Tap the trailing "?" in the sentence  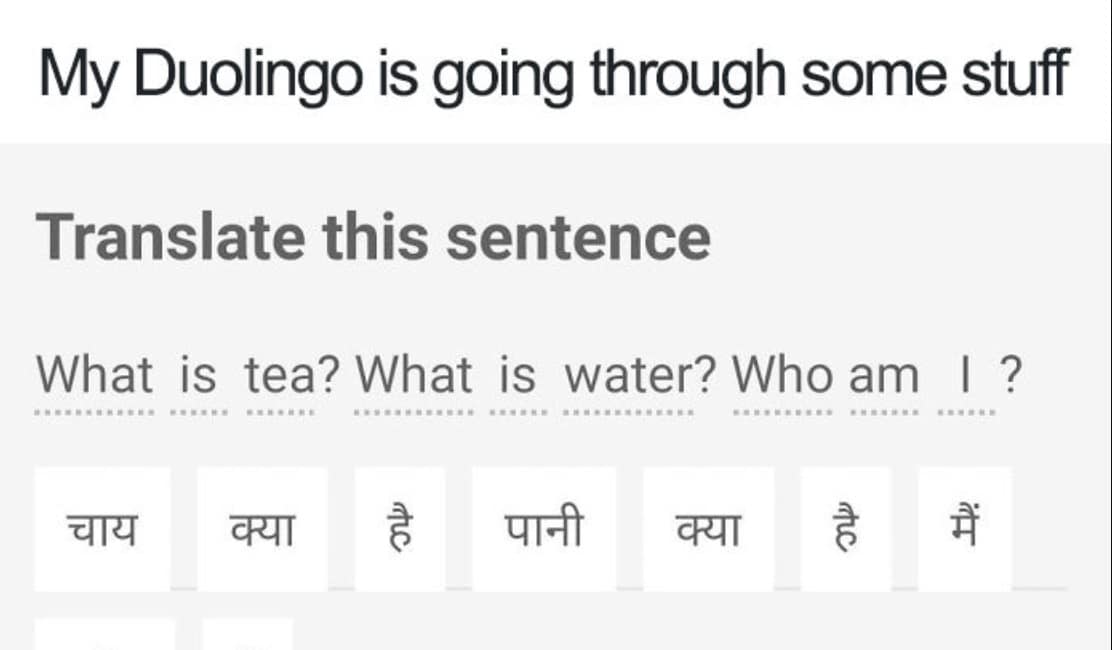(x=1010, y=375)
